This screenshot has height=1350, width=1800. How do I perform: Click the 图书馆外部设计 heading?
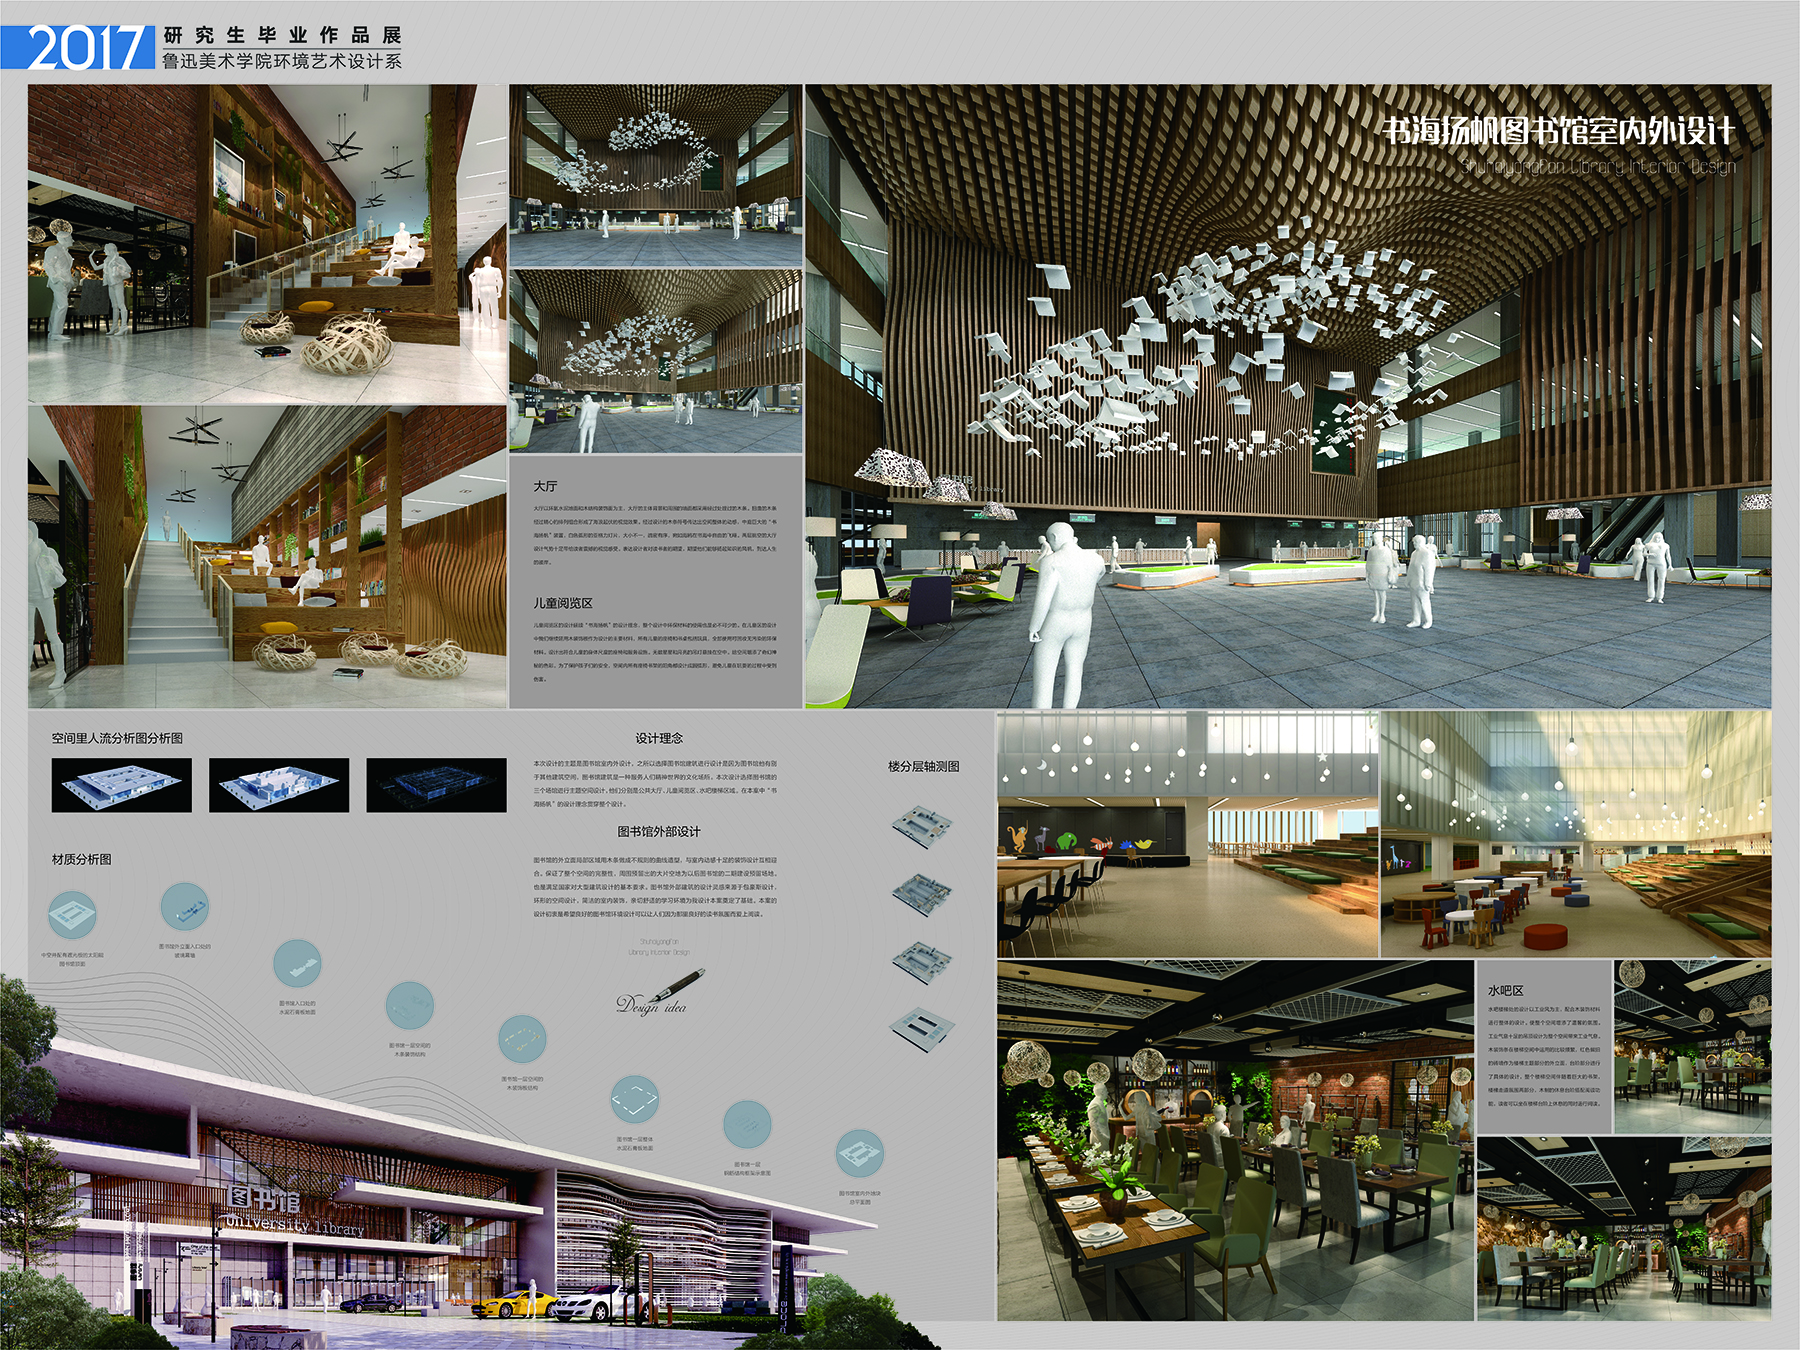(659, 831)
